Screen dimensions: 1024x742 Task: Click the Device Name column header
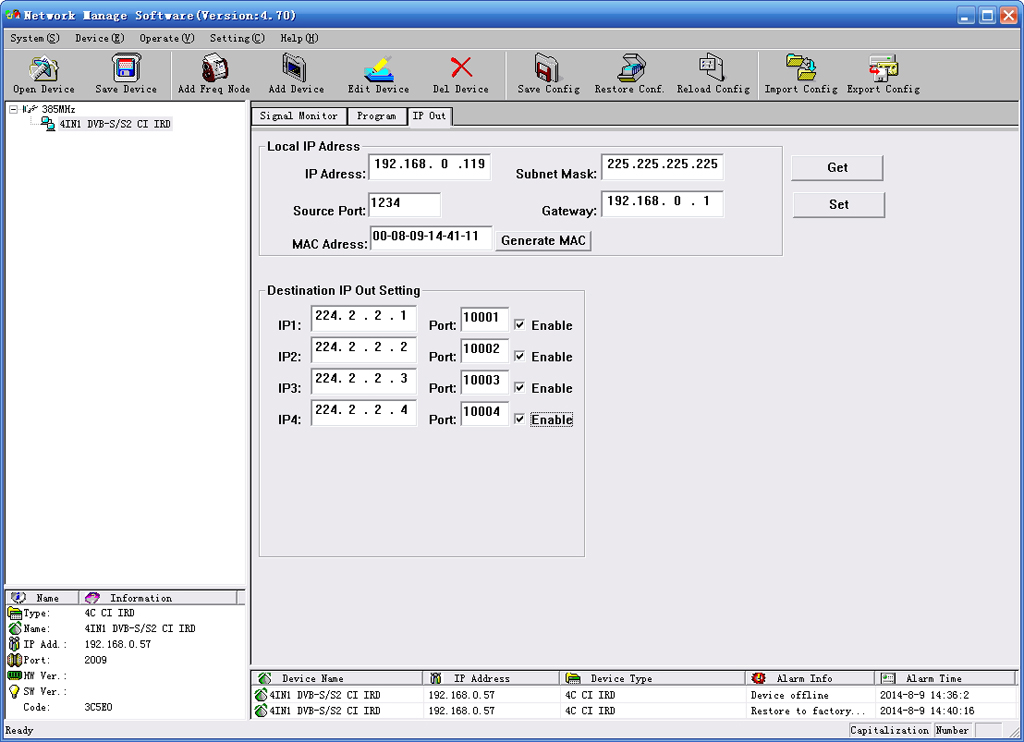(338, 679)
